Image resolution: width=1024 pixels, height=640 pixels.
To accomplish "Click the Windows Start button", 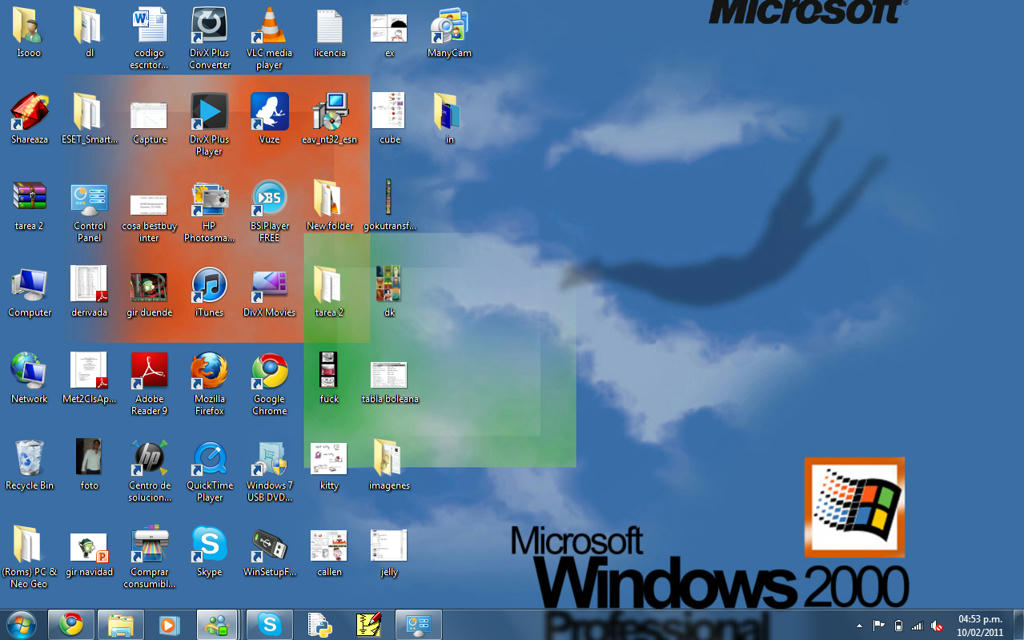I will tap(20, 625).
